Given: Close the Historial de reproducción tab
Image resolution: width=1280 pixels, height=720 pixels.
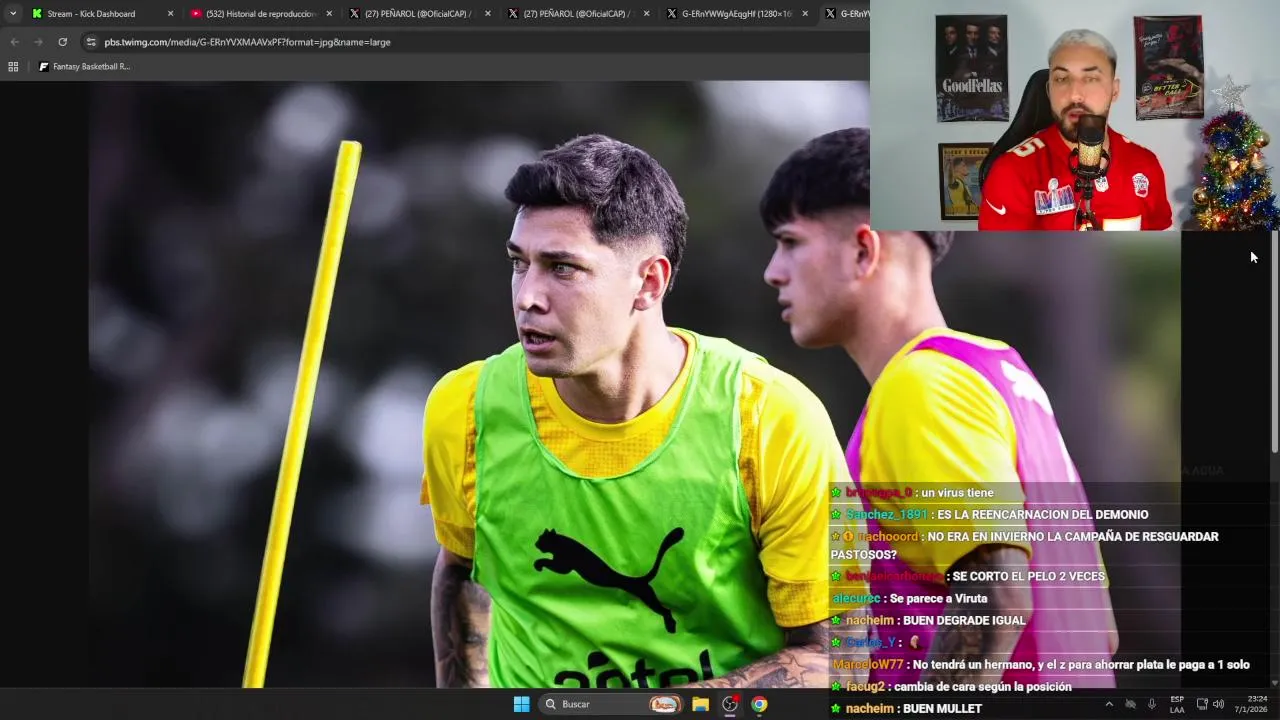Looking at the screenshot, I should pos(329,14).
